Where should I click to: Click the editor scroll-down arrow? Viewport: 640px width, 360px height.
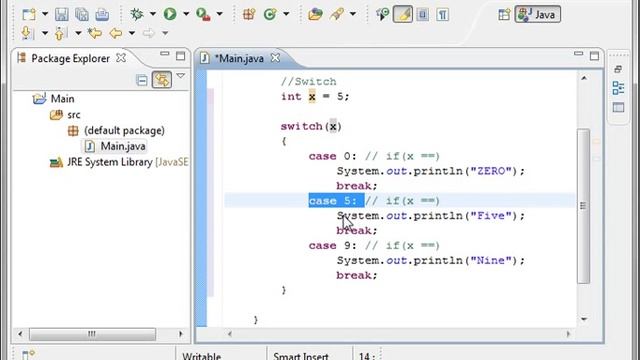(x=584, y=319)
